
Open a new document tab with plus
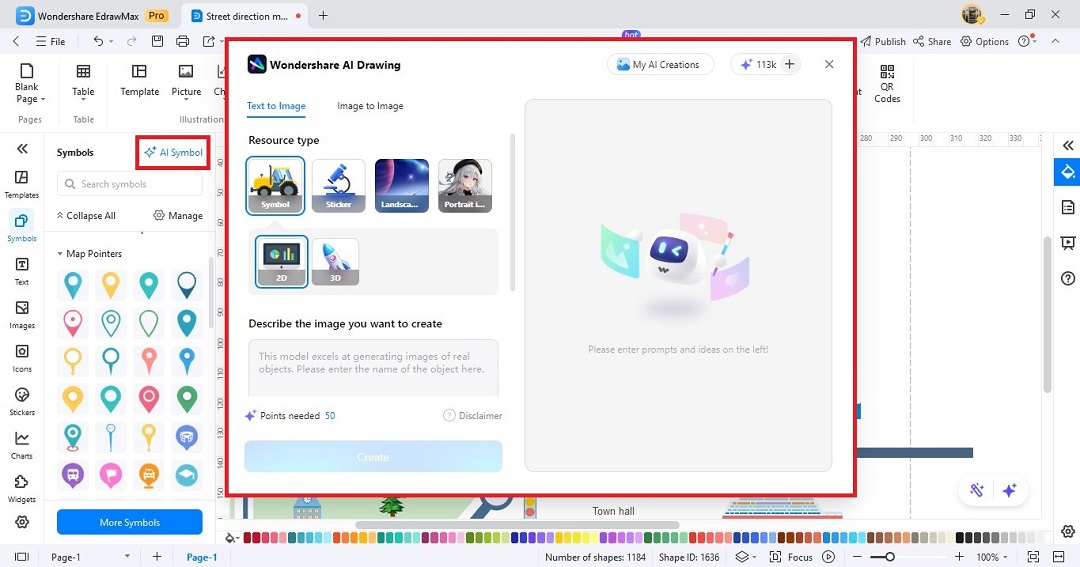coord(323,16)
